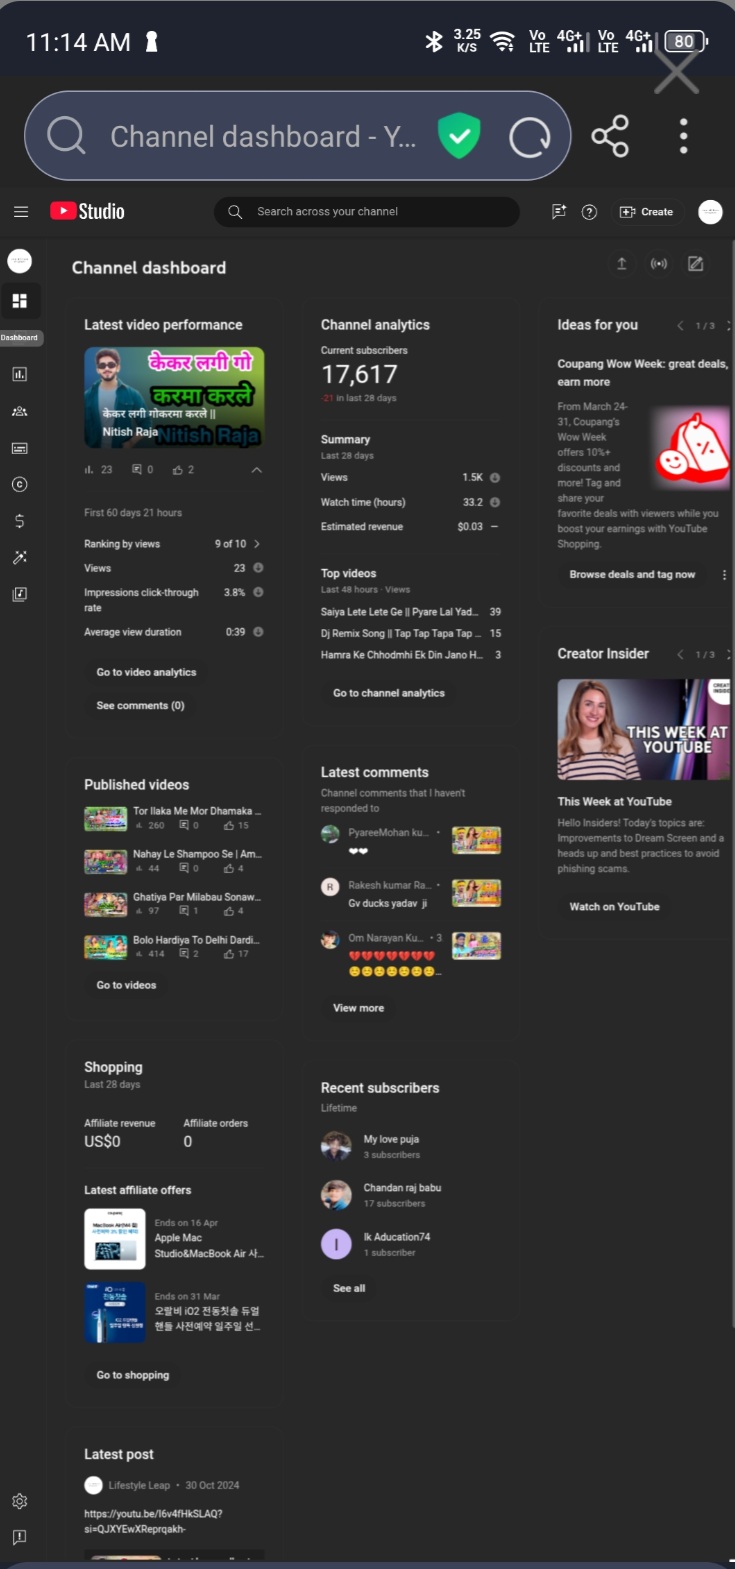This screenshot has width=735, height=1569.
Task: Show previous Ideas for you card
Action: (x=680, y=326)
